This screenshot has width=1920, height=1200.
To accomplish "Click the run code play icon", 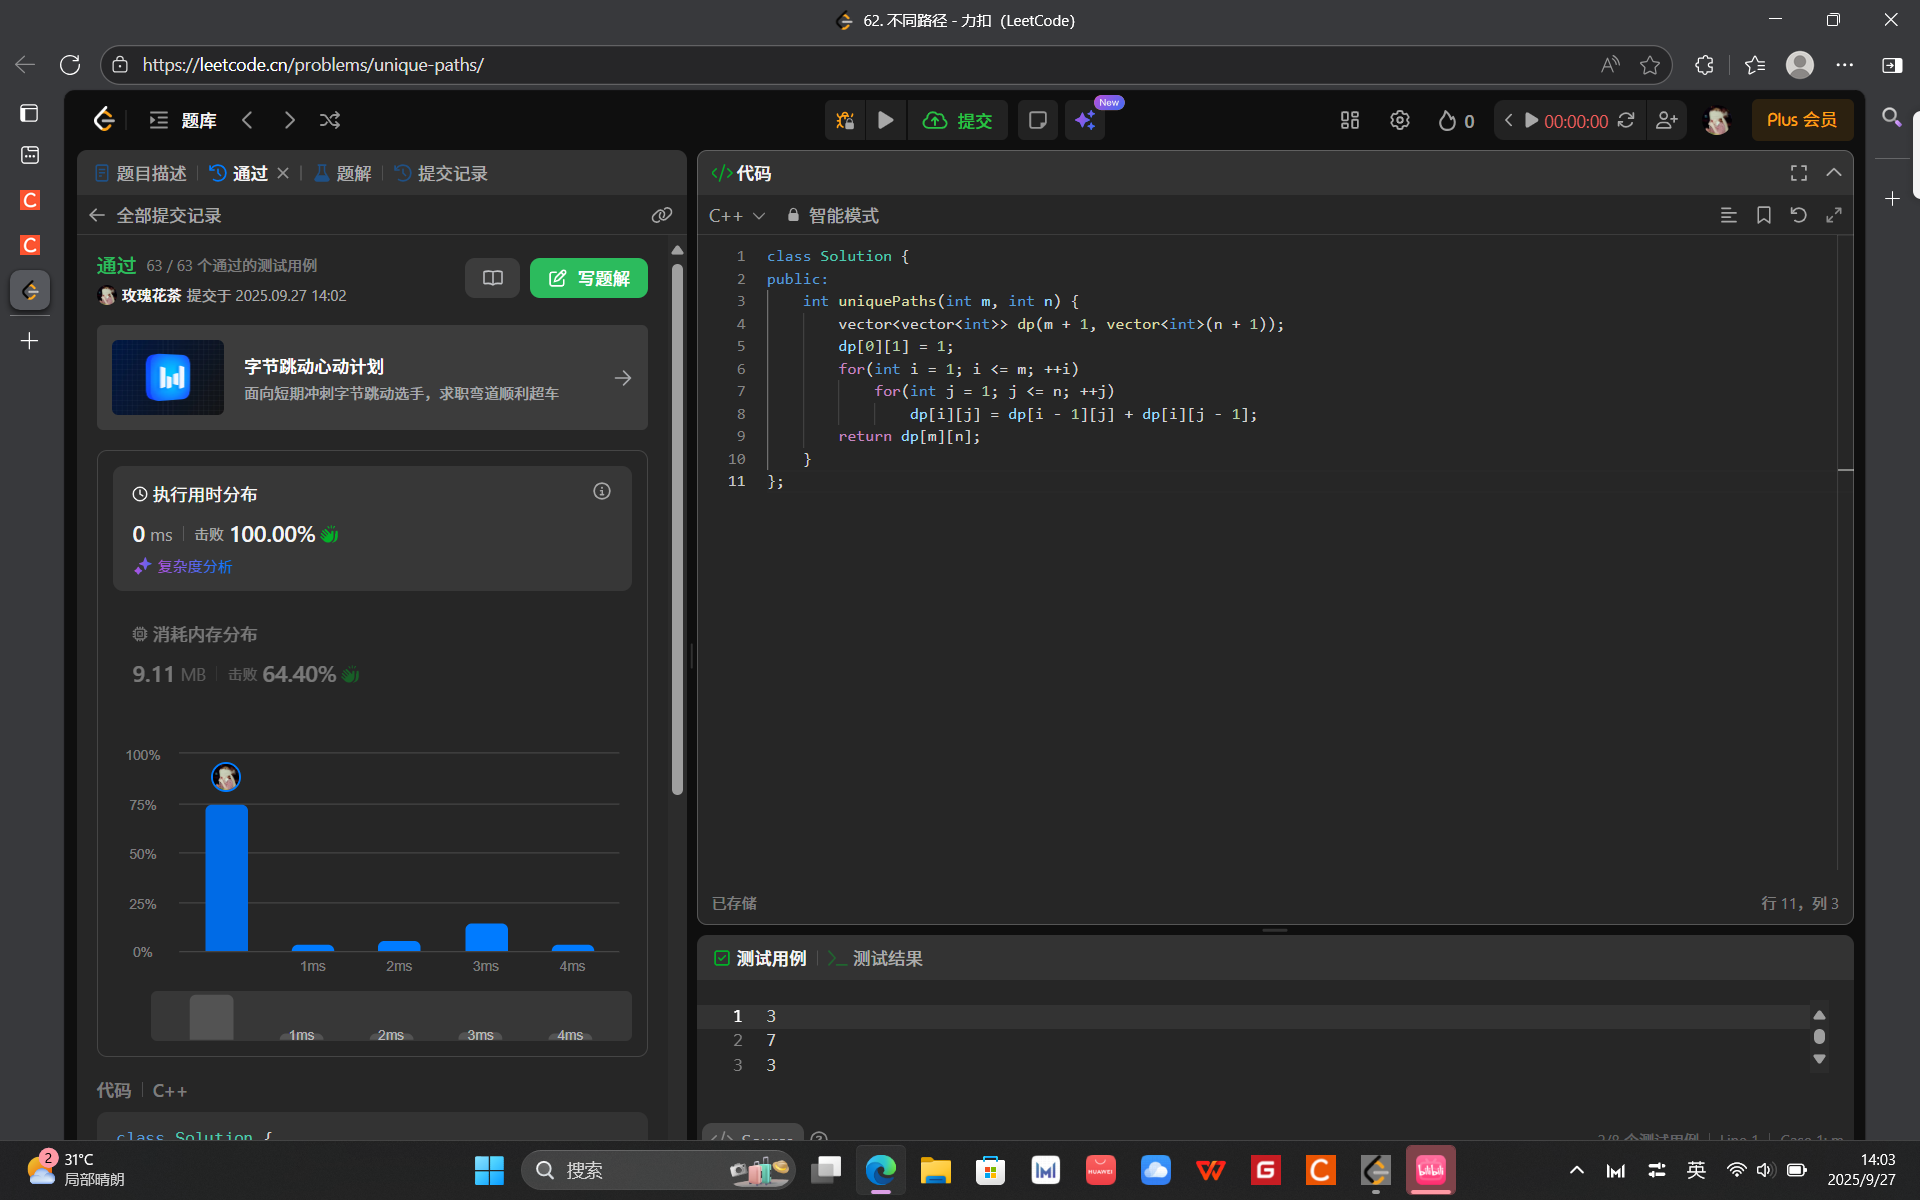I will click(x=886, y=120).
